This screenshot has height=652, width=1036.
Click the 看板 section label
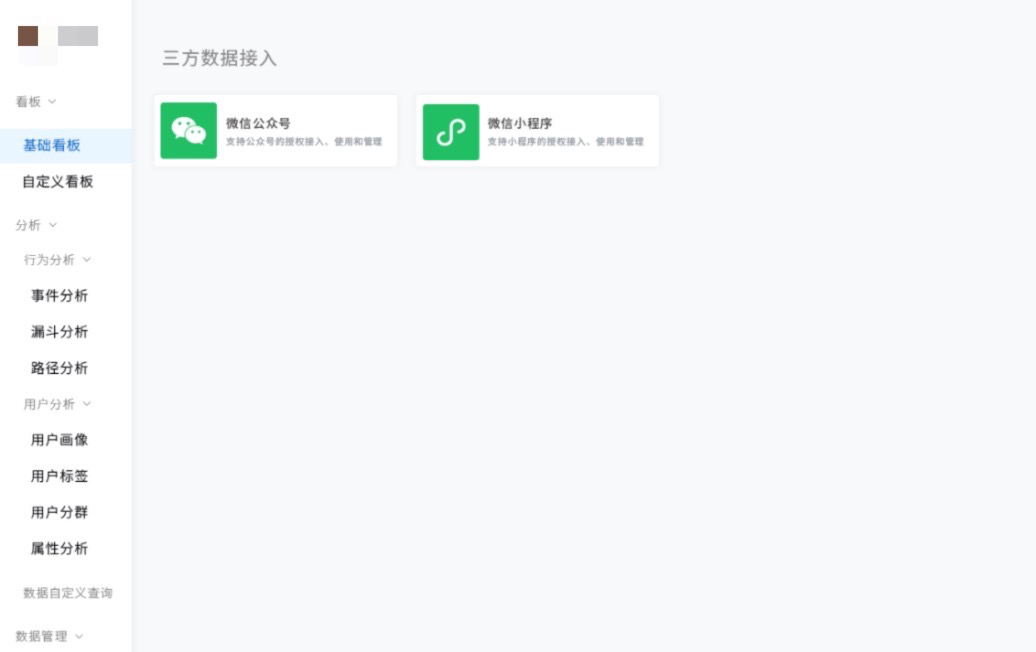[28, 101]
